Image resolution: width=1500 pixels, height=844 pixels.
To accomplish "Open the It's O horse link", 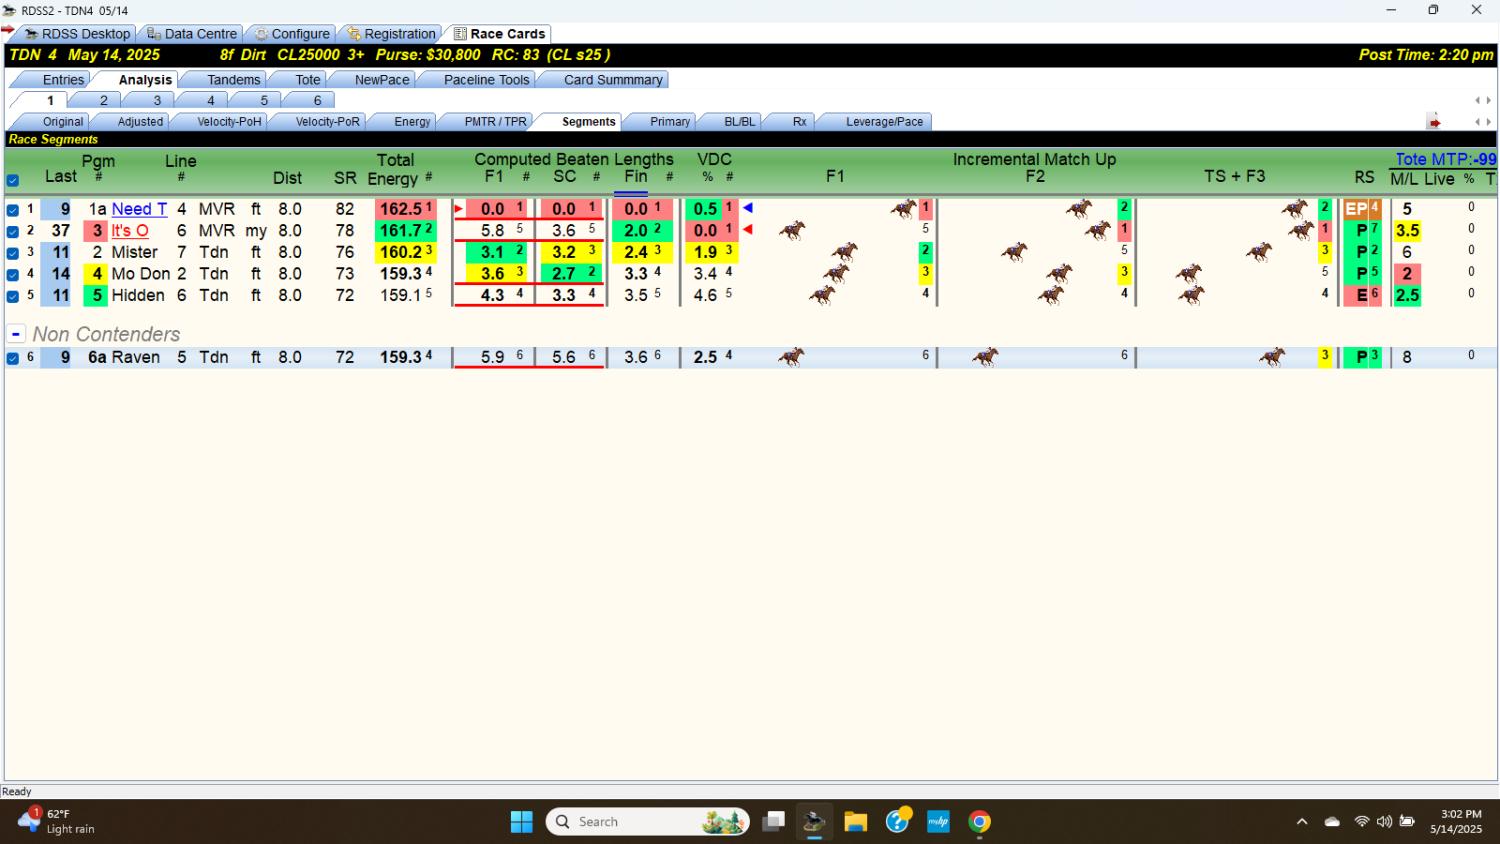I will click(130, 231).
